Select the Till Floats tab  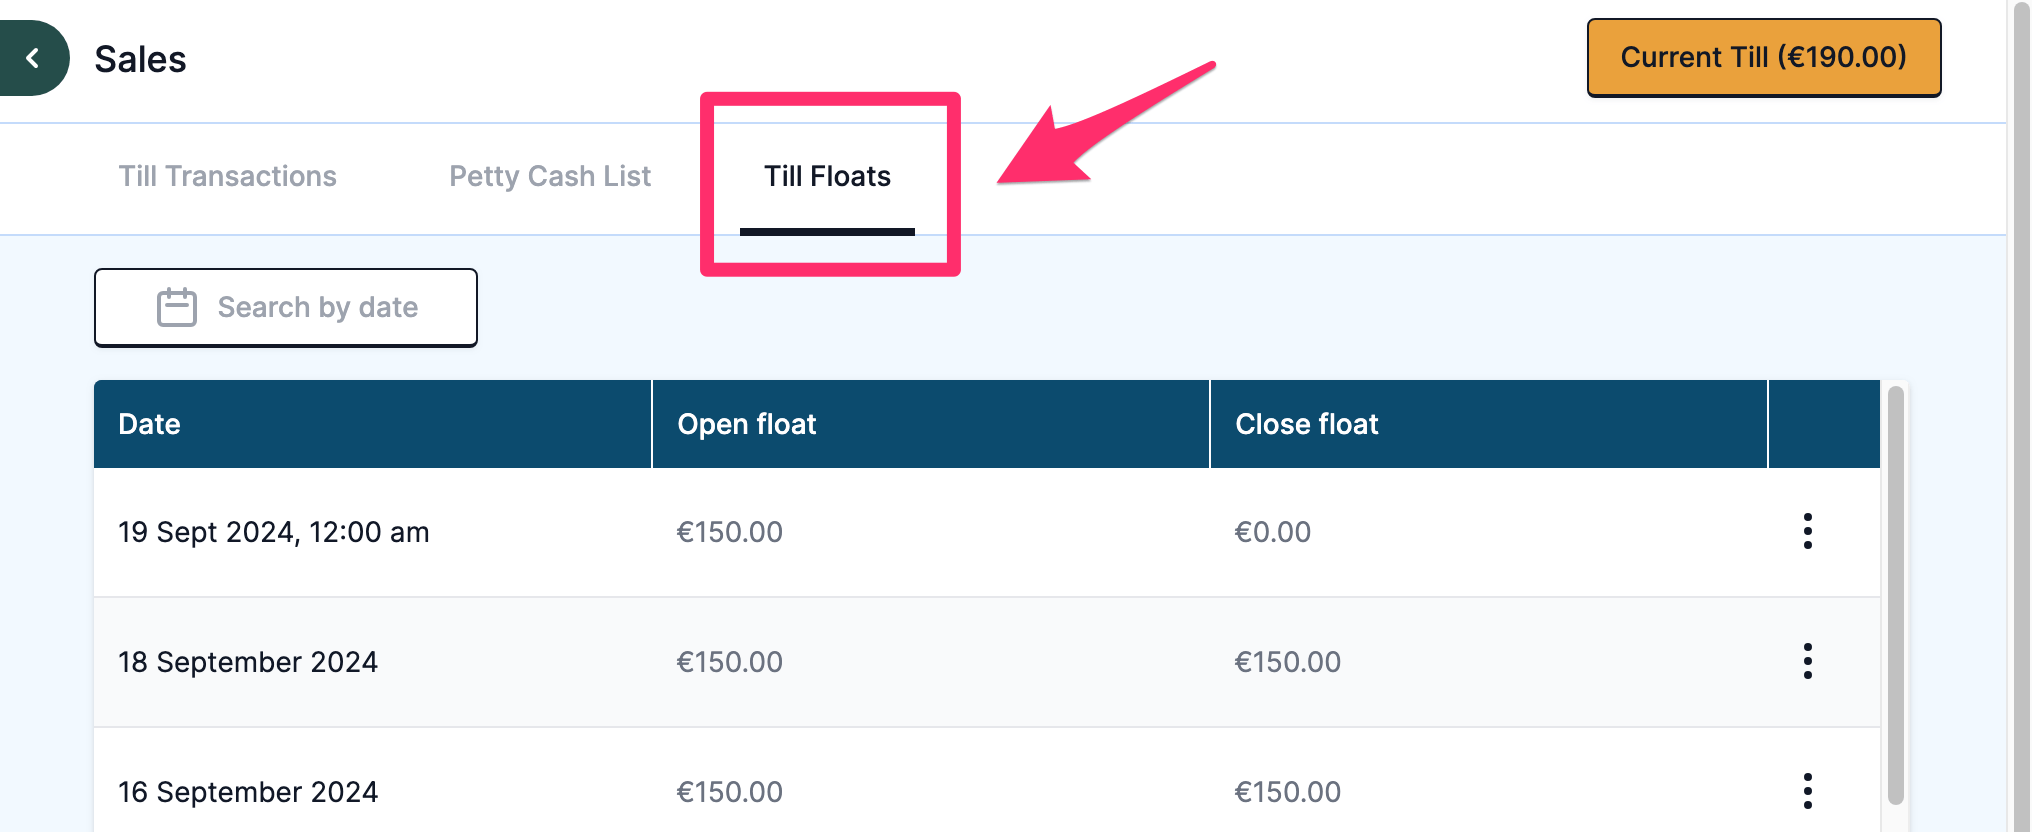pos(827,176)
